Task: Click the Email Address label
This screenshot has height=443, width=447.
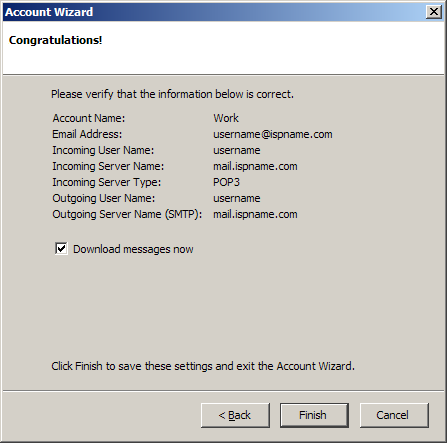Action: coord(87,134)
